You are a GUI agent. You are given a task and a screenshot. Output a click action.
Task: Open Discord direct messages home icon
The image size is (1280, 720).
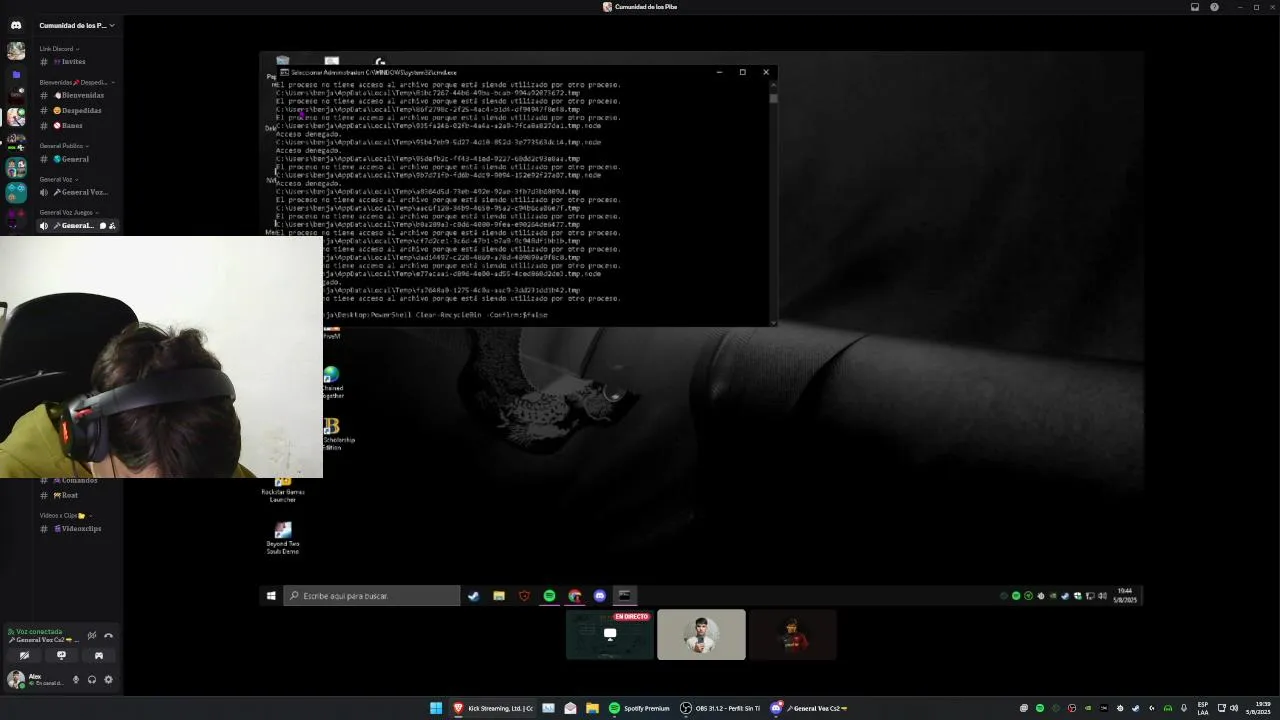(16, 25)
